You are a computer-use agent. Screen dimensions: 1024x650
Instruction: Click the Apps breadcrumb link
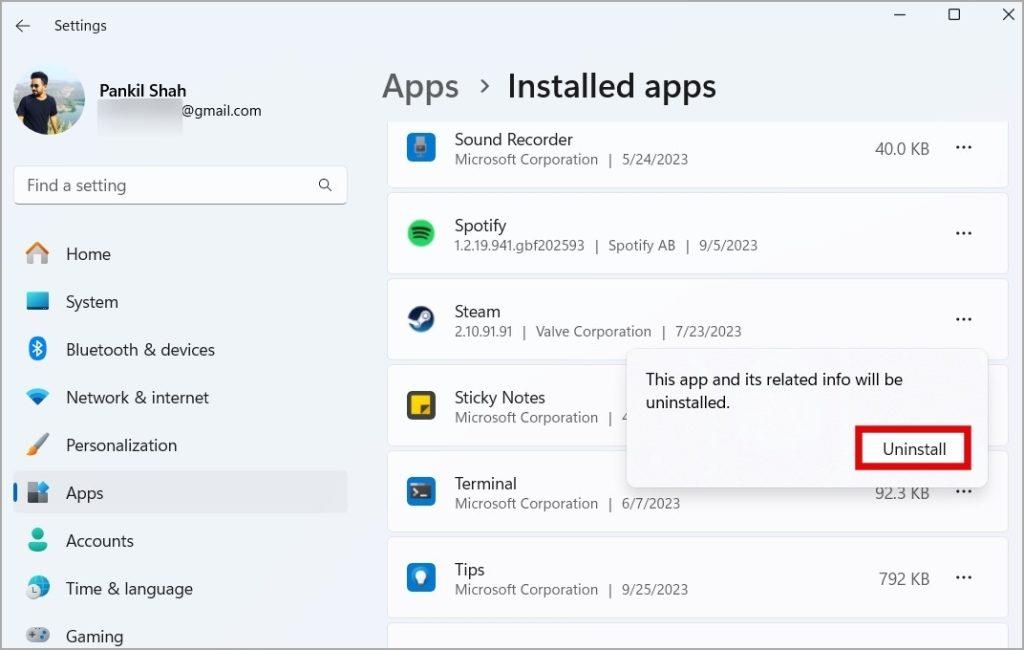pos(421,86)
